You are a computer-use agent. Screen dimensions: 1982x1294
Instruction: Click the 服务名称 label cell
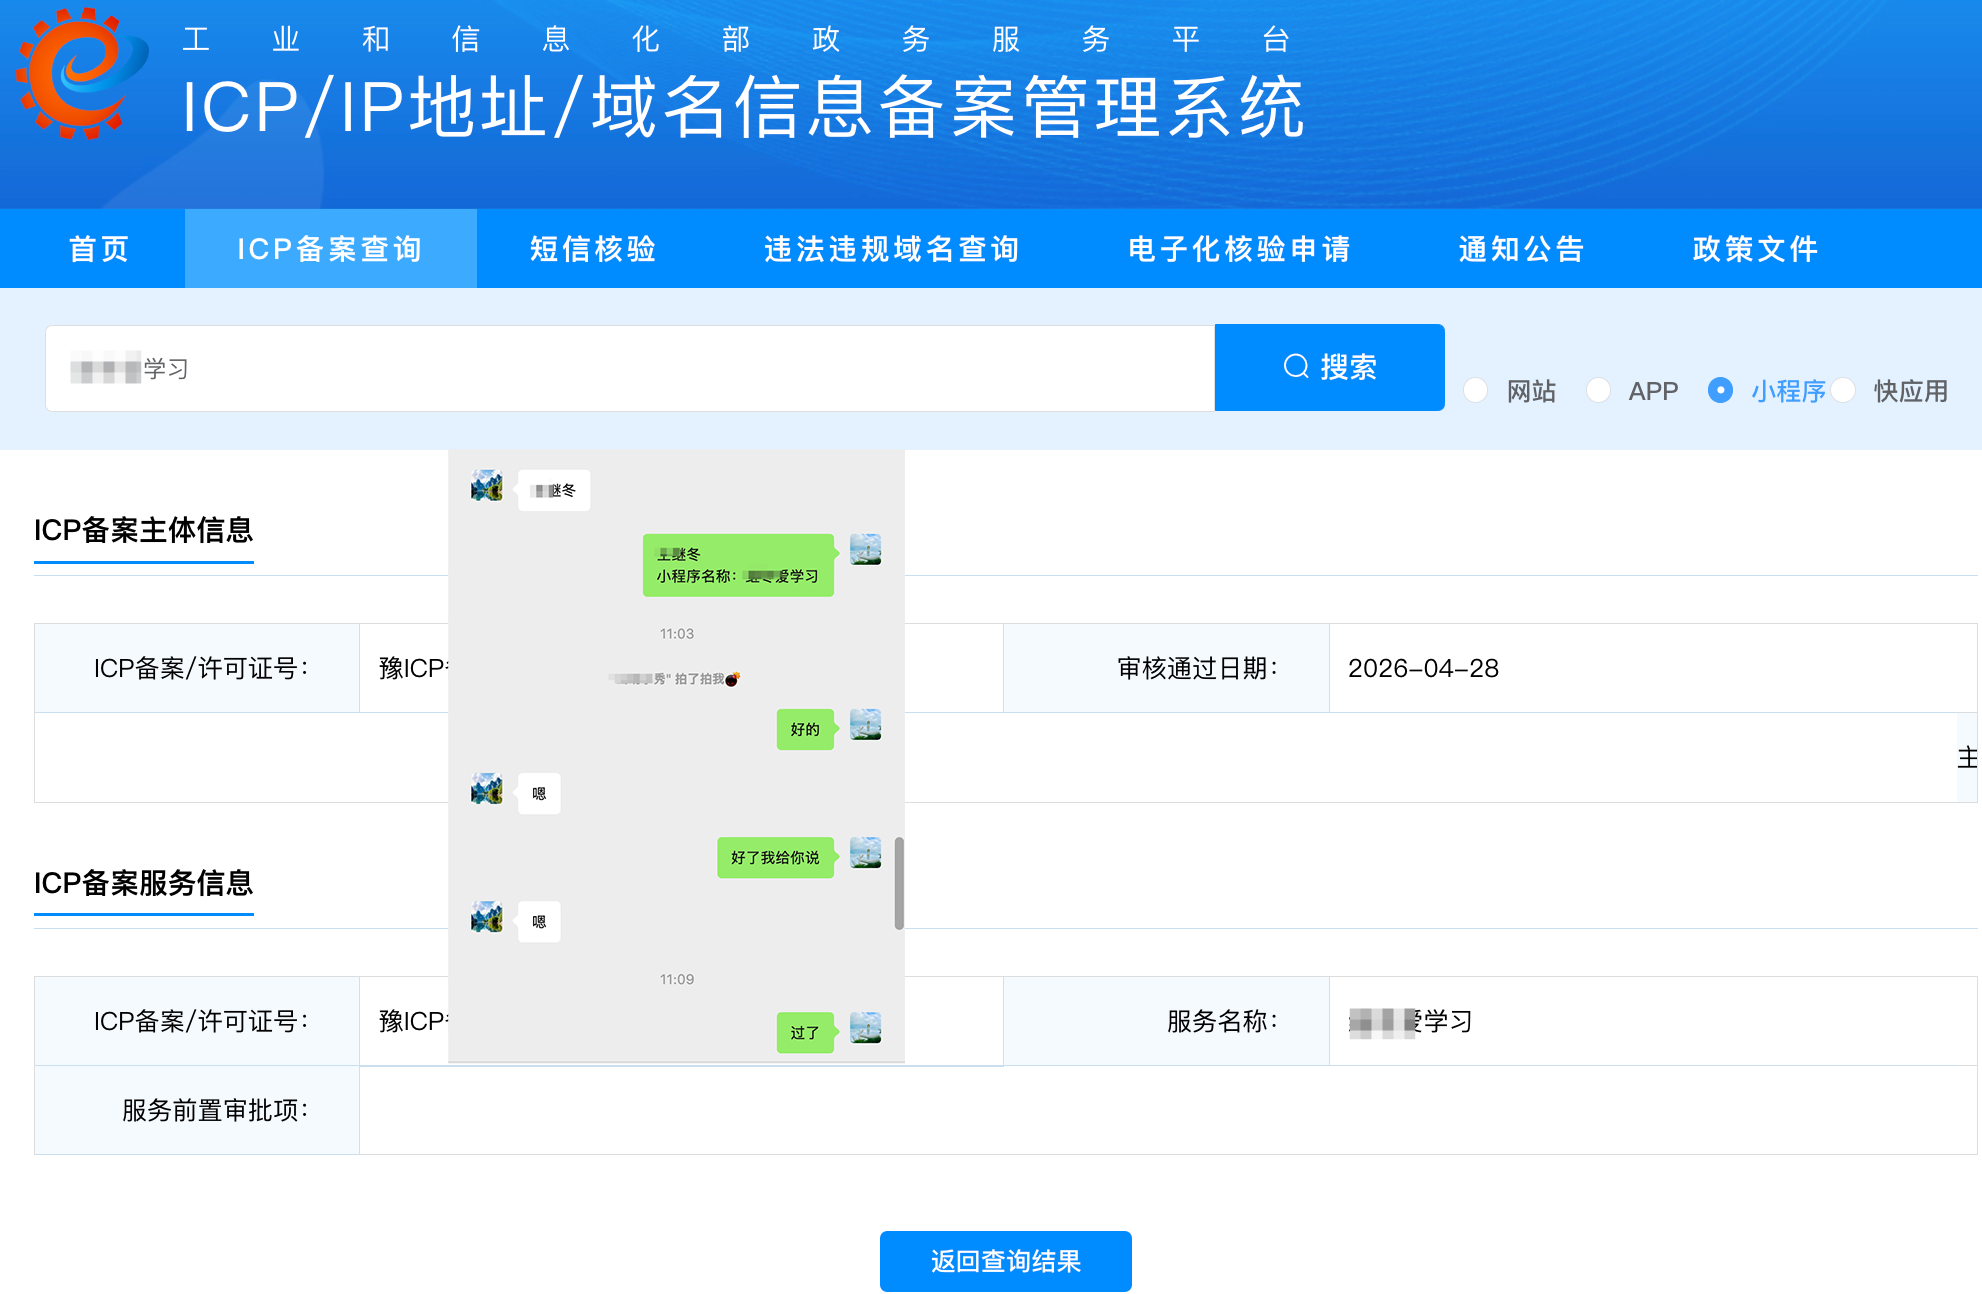click(x=1166, y=1021)
